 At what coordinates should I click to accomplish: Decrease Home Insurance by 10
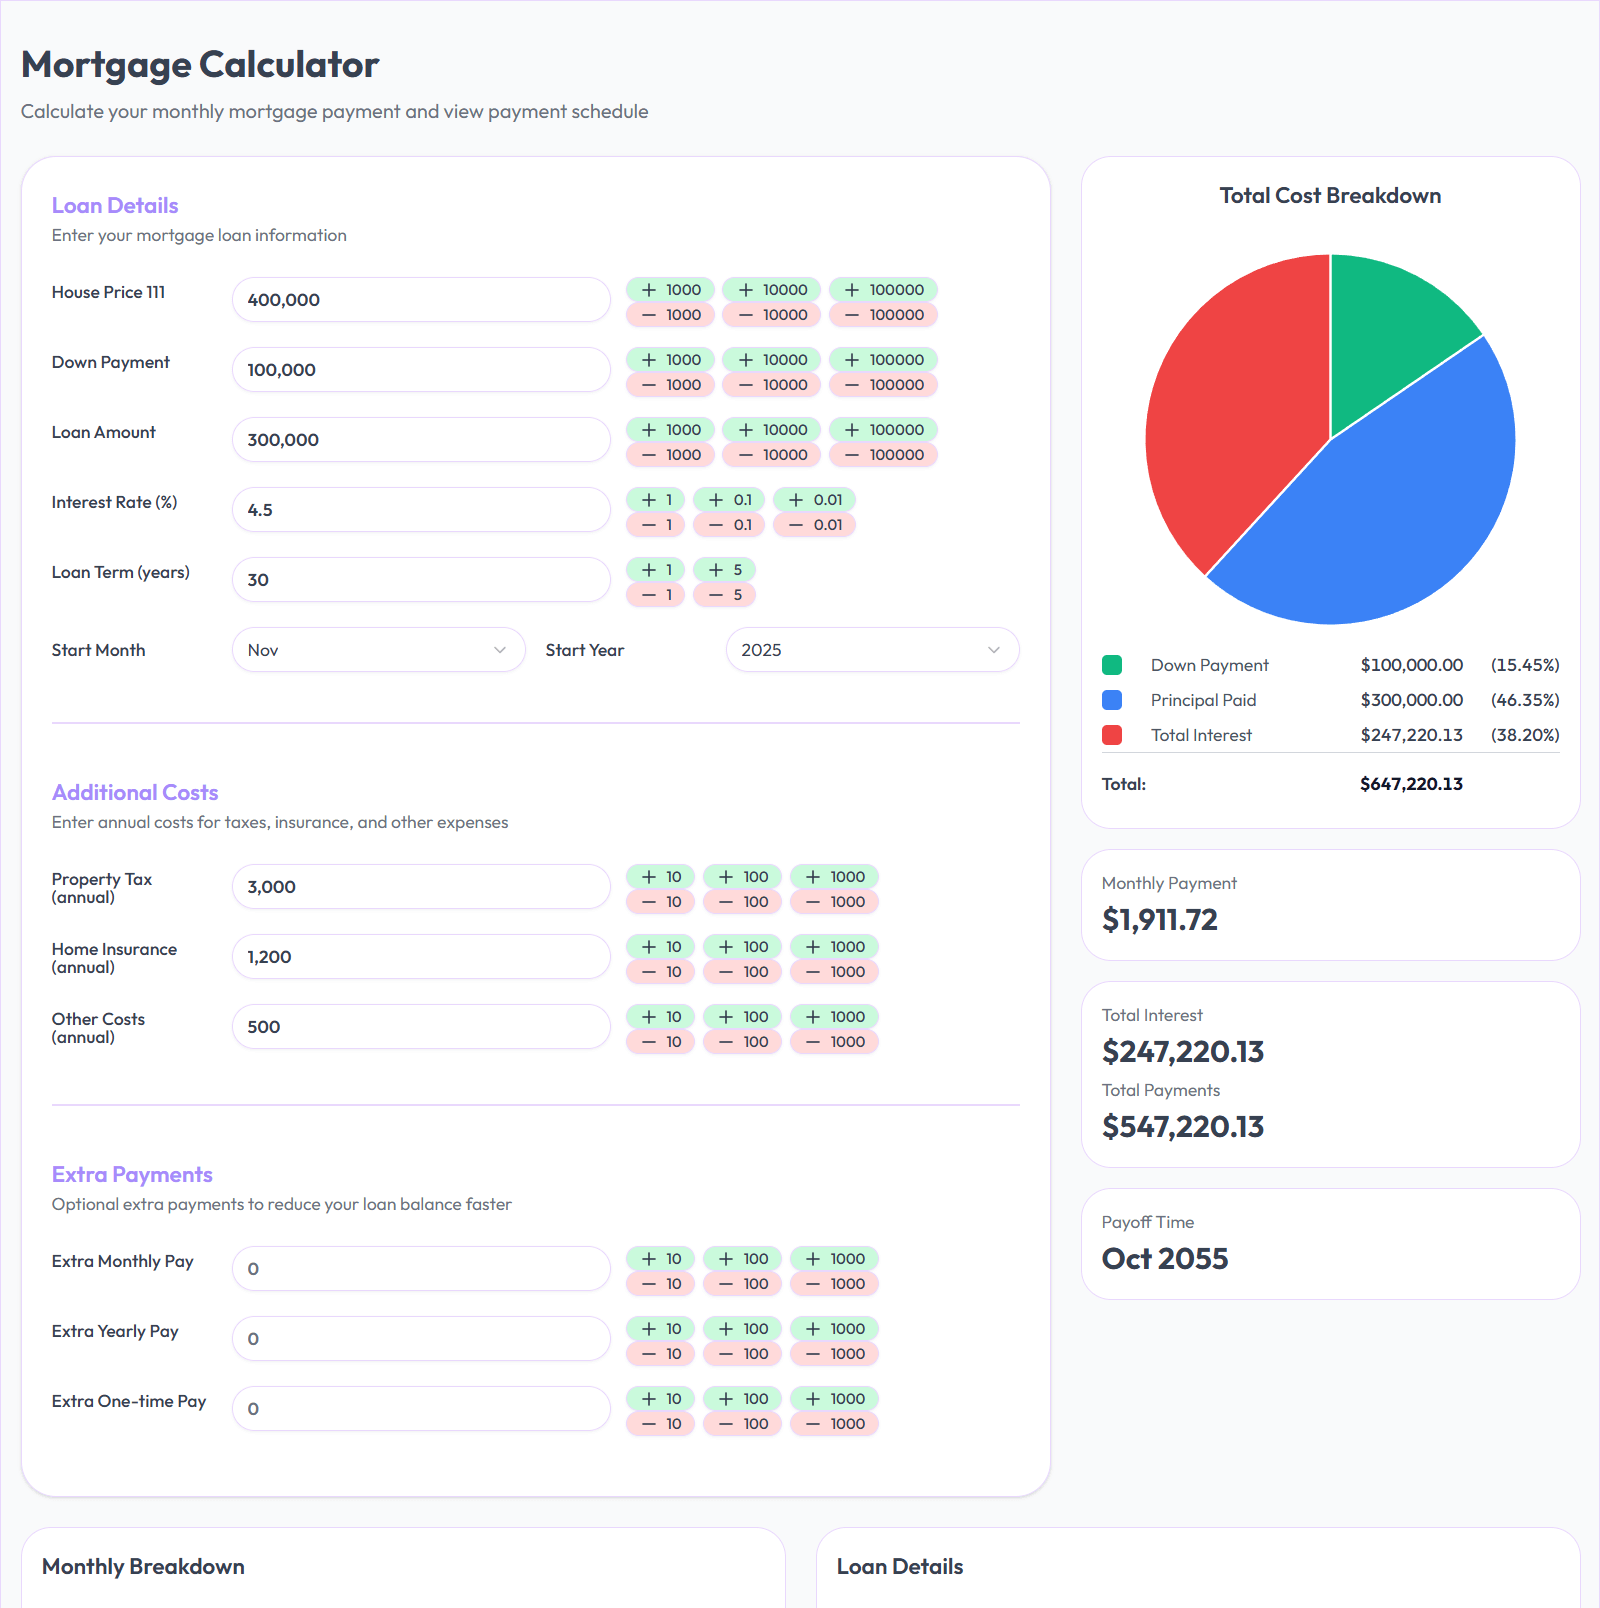[x=660, y=971]
